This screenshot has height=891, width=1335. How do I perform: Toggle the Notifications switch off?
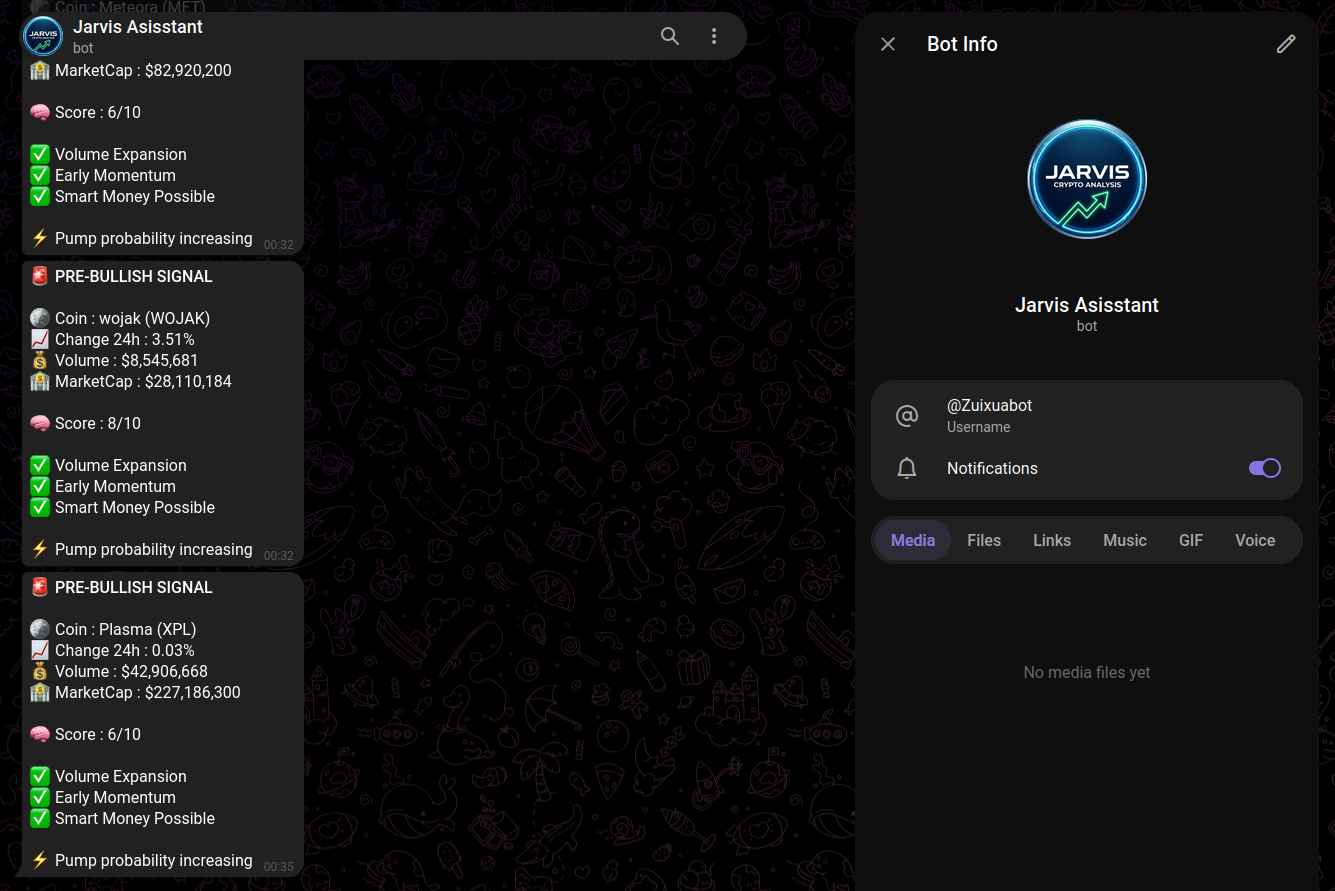pyautogui.click(x=1265, y=468)
